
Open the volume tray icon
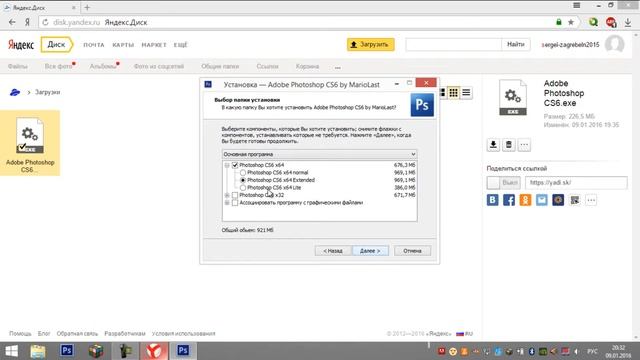576,351
